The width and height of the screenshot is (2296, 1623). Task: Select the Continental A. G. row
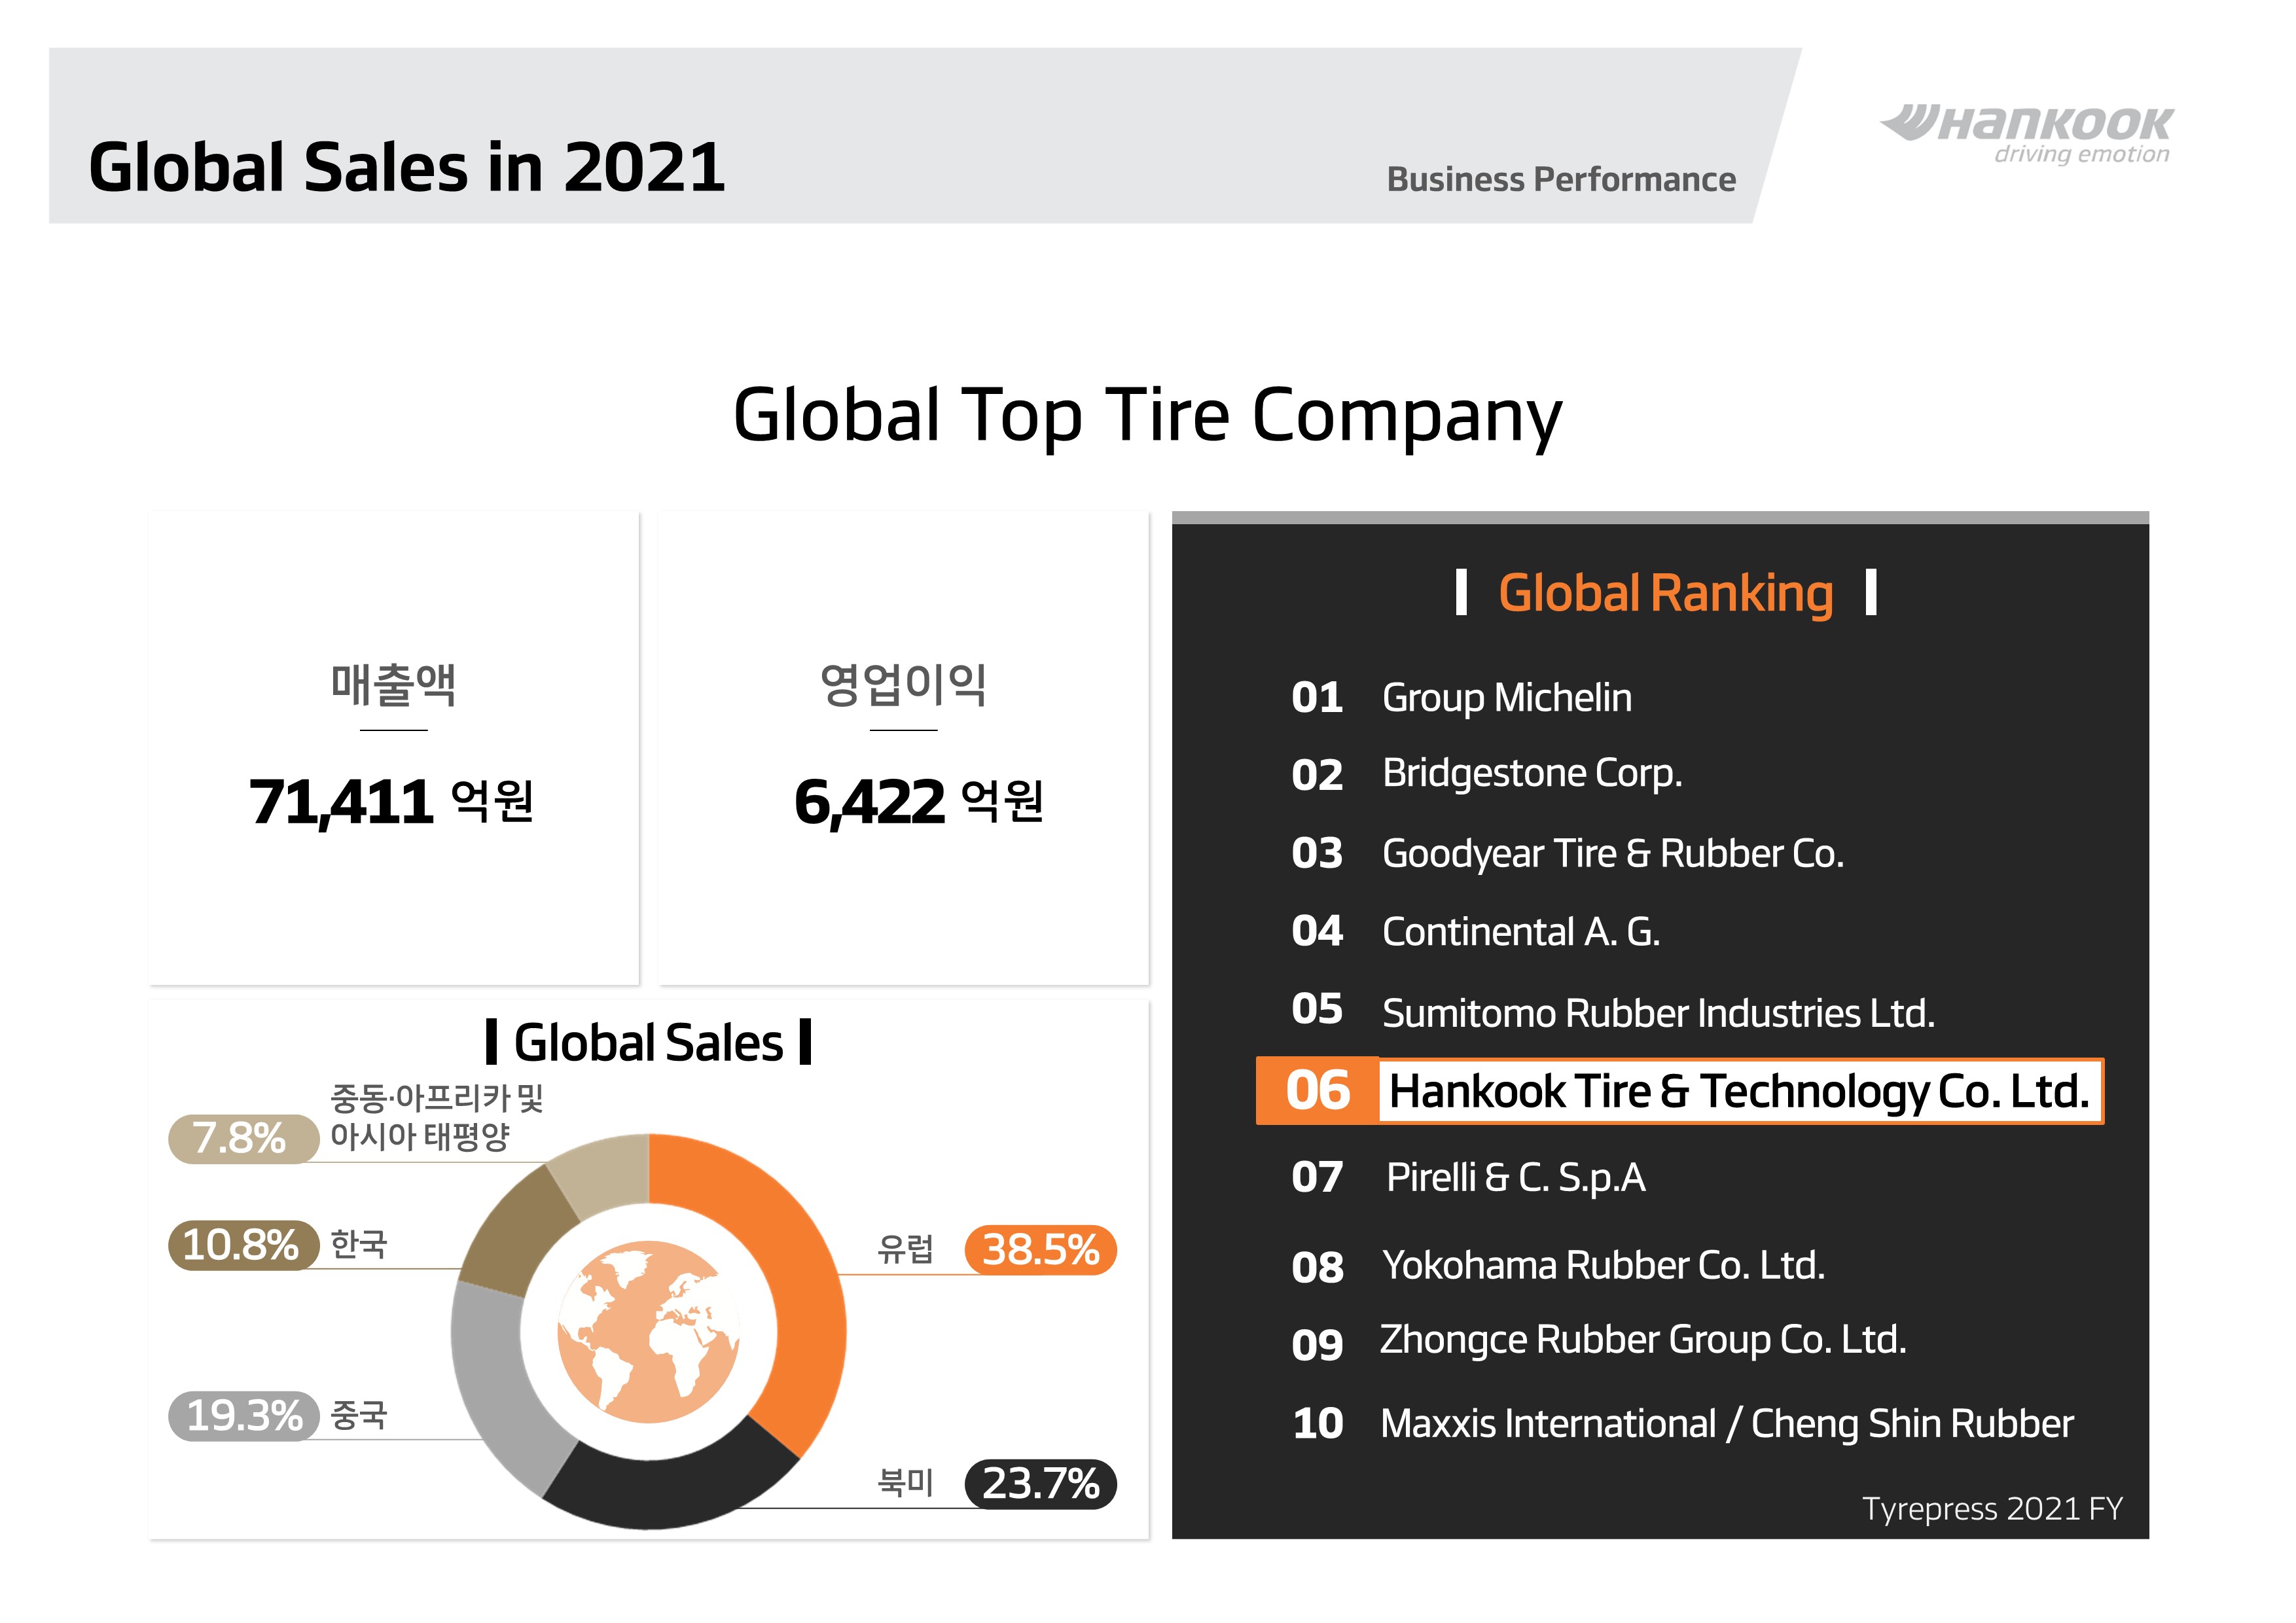[x=1475, y=932]
